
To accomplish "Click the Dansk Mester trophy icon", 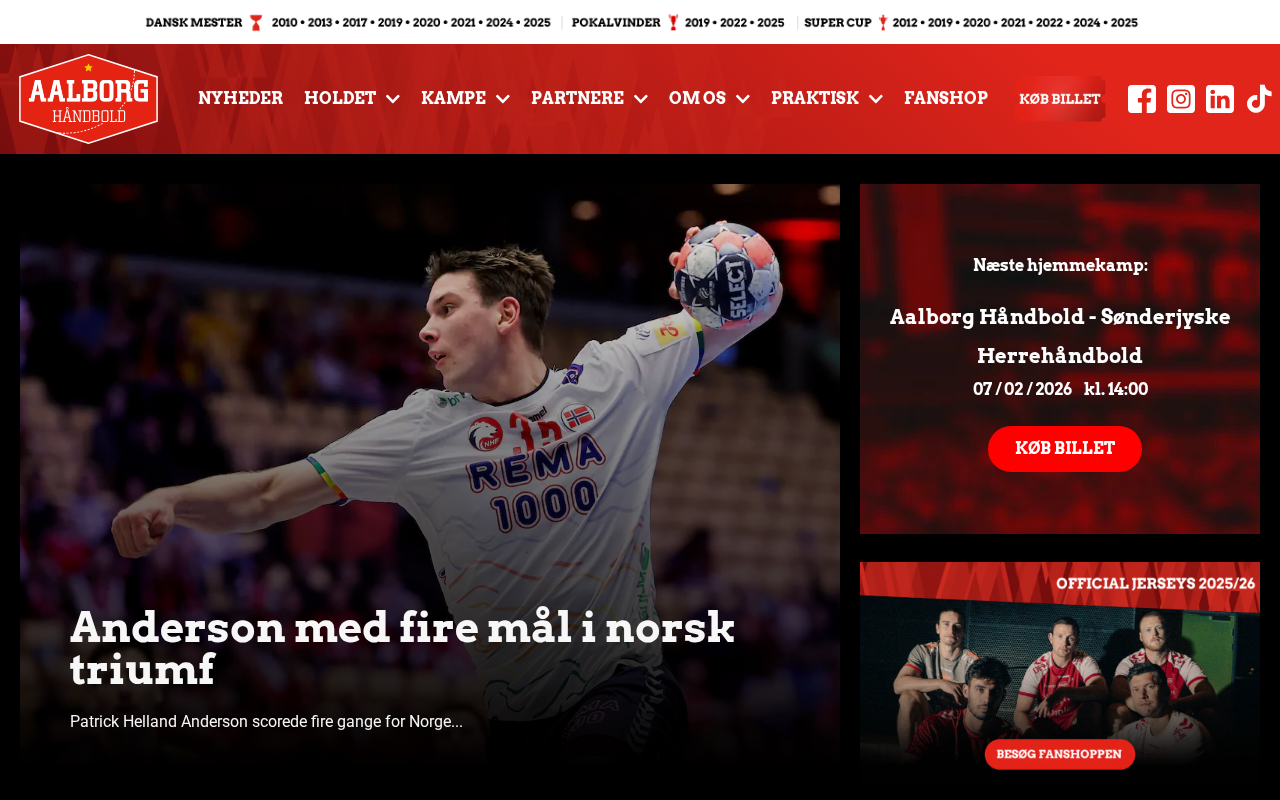I will 256,23.
